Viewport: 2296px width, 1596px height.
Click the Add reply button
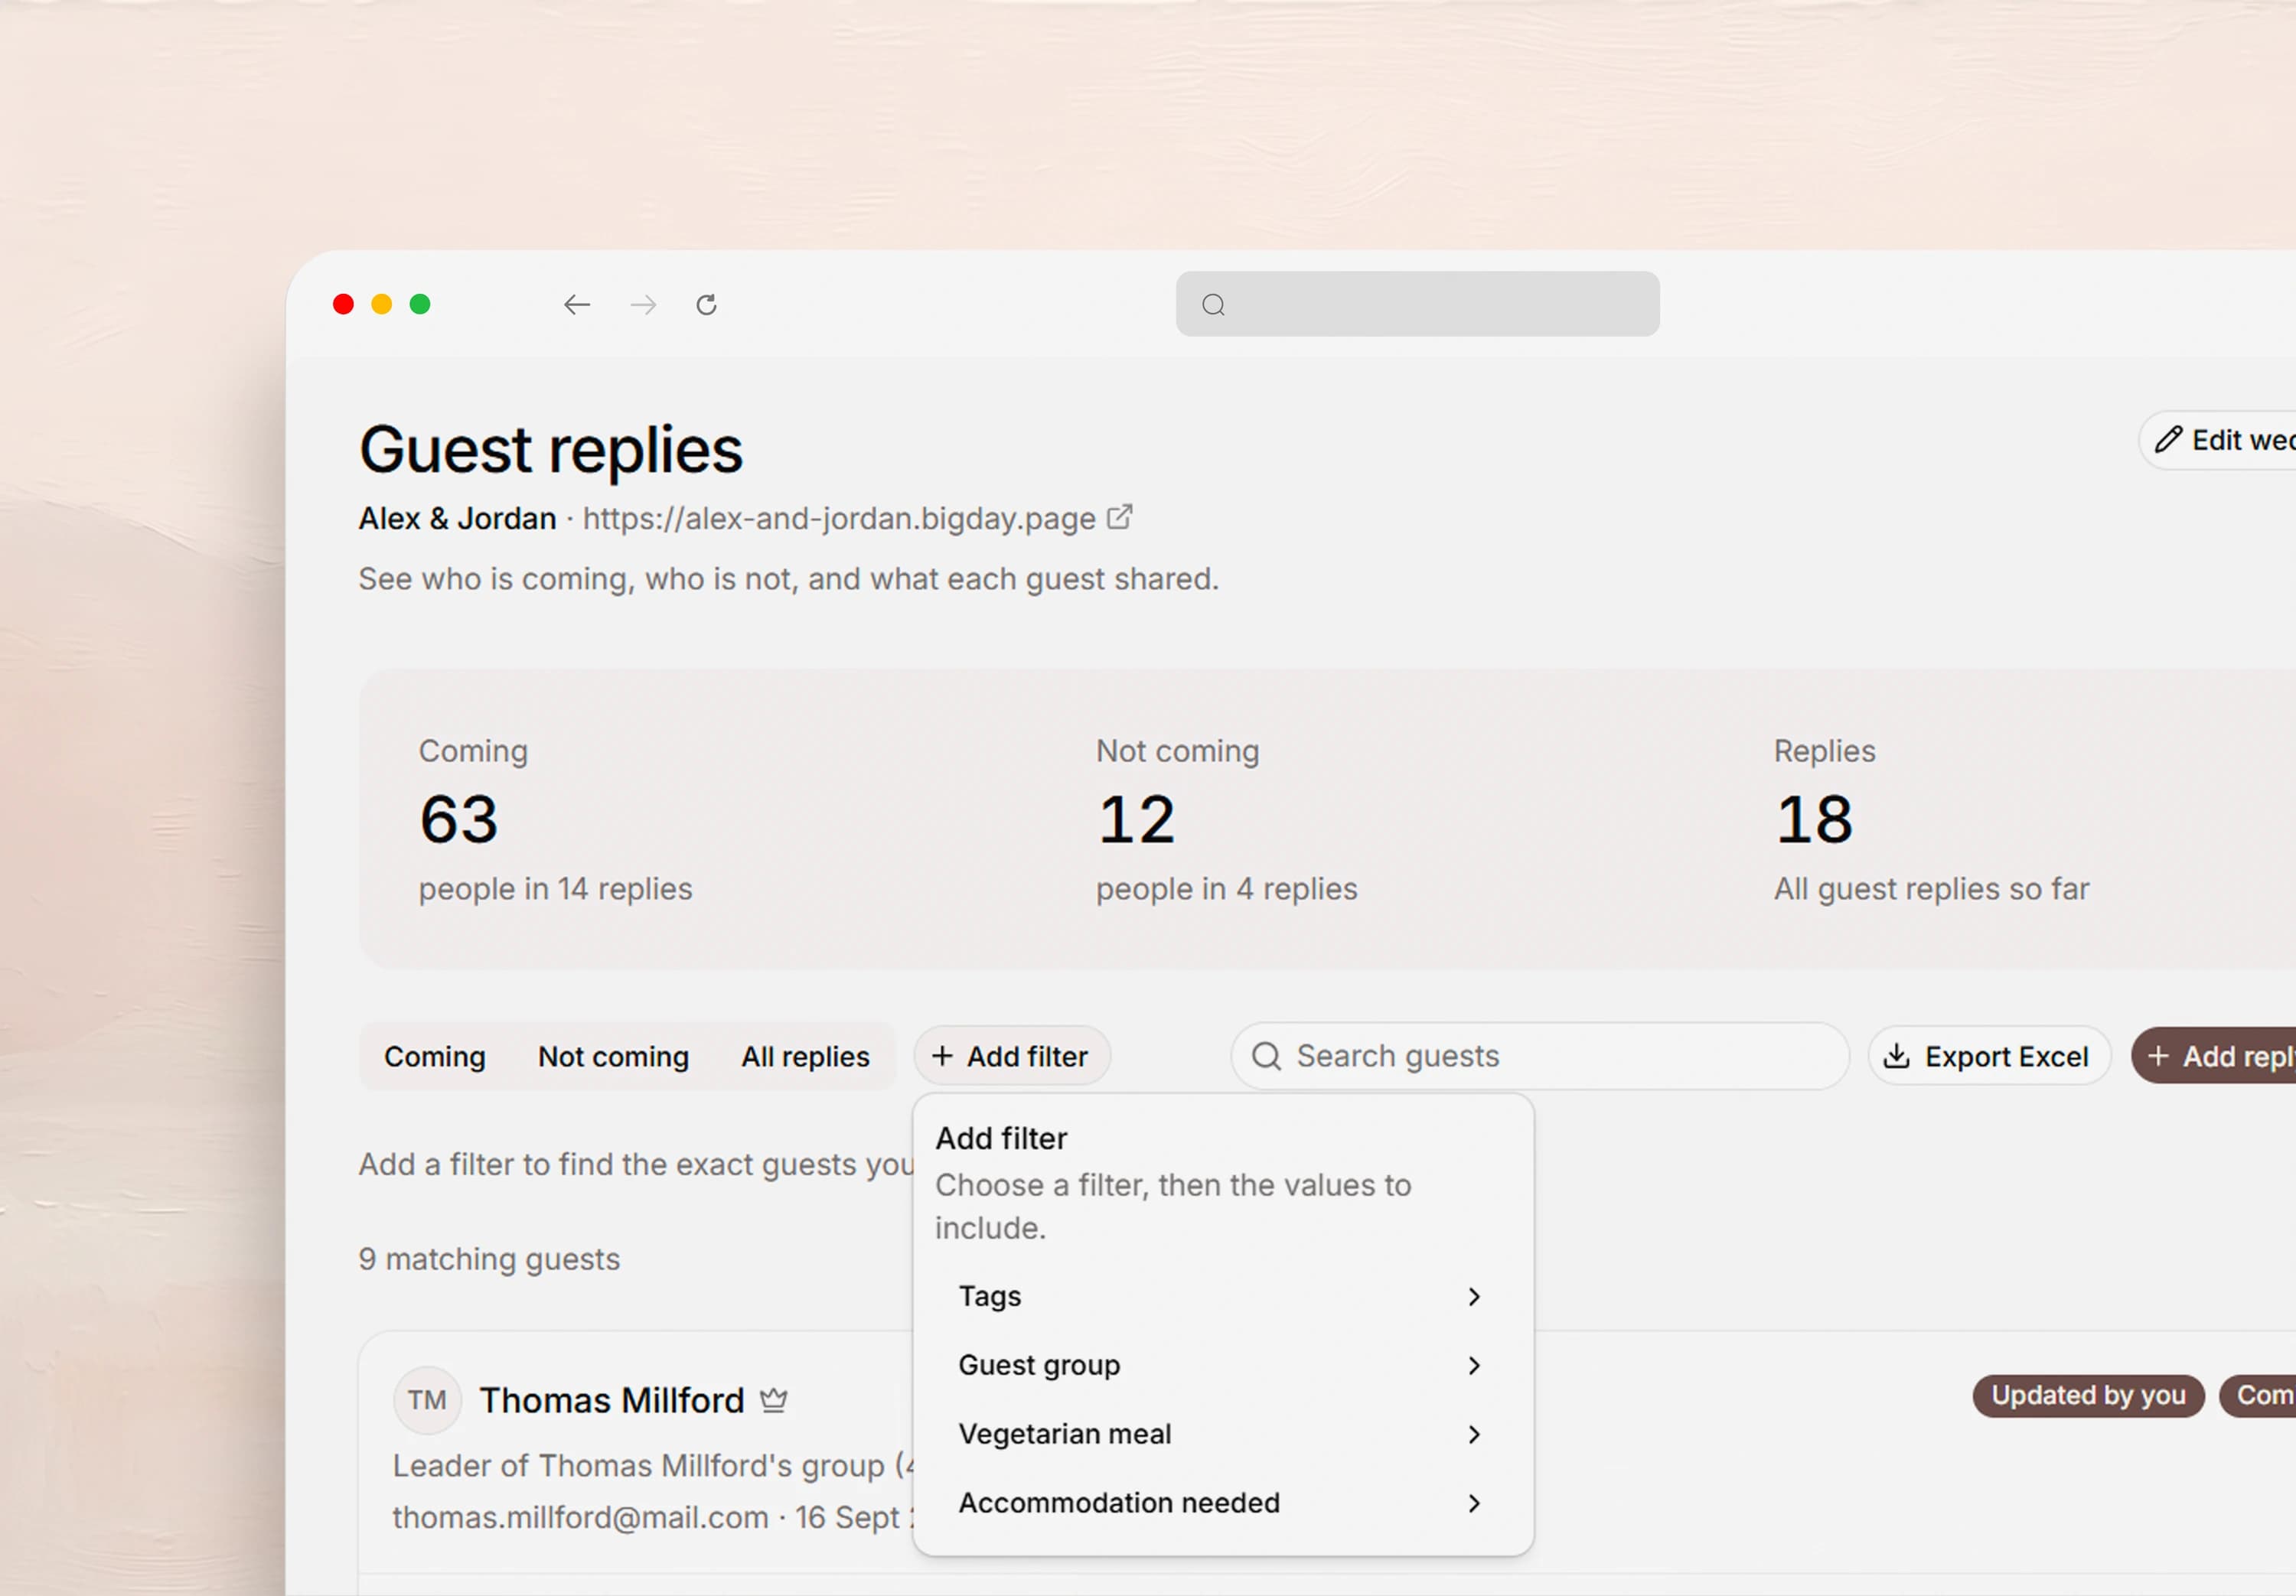pos(2214,1056)
